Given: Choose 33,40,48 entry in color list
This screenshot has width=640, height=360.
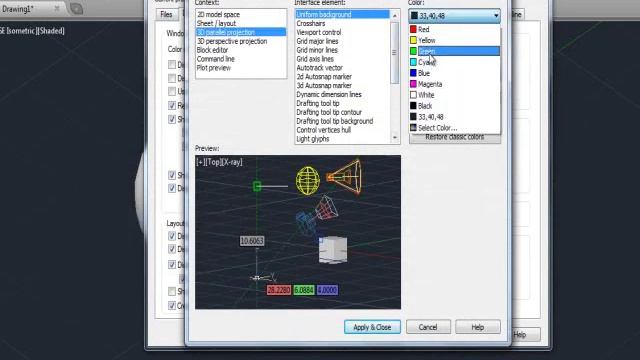Looking at the screenshot, I should [454, 117].
